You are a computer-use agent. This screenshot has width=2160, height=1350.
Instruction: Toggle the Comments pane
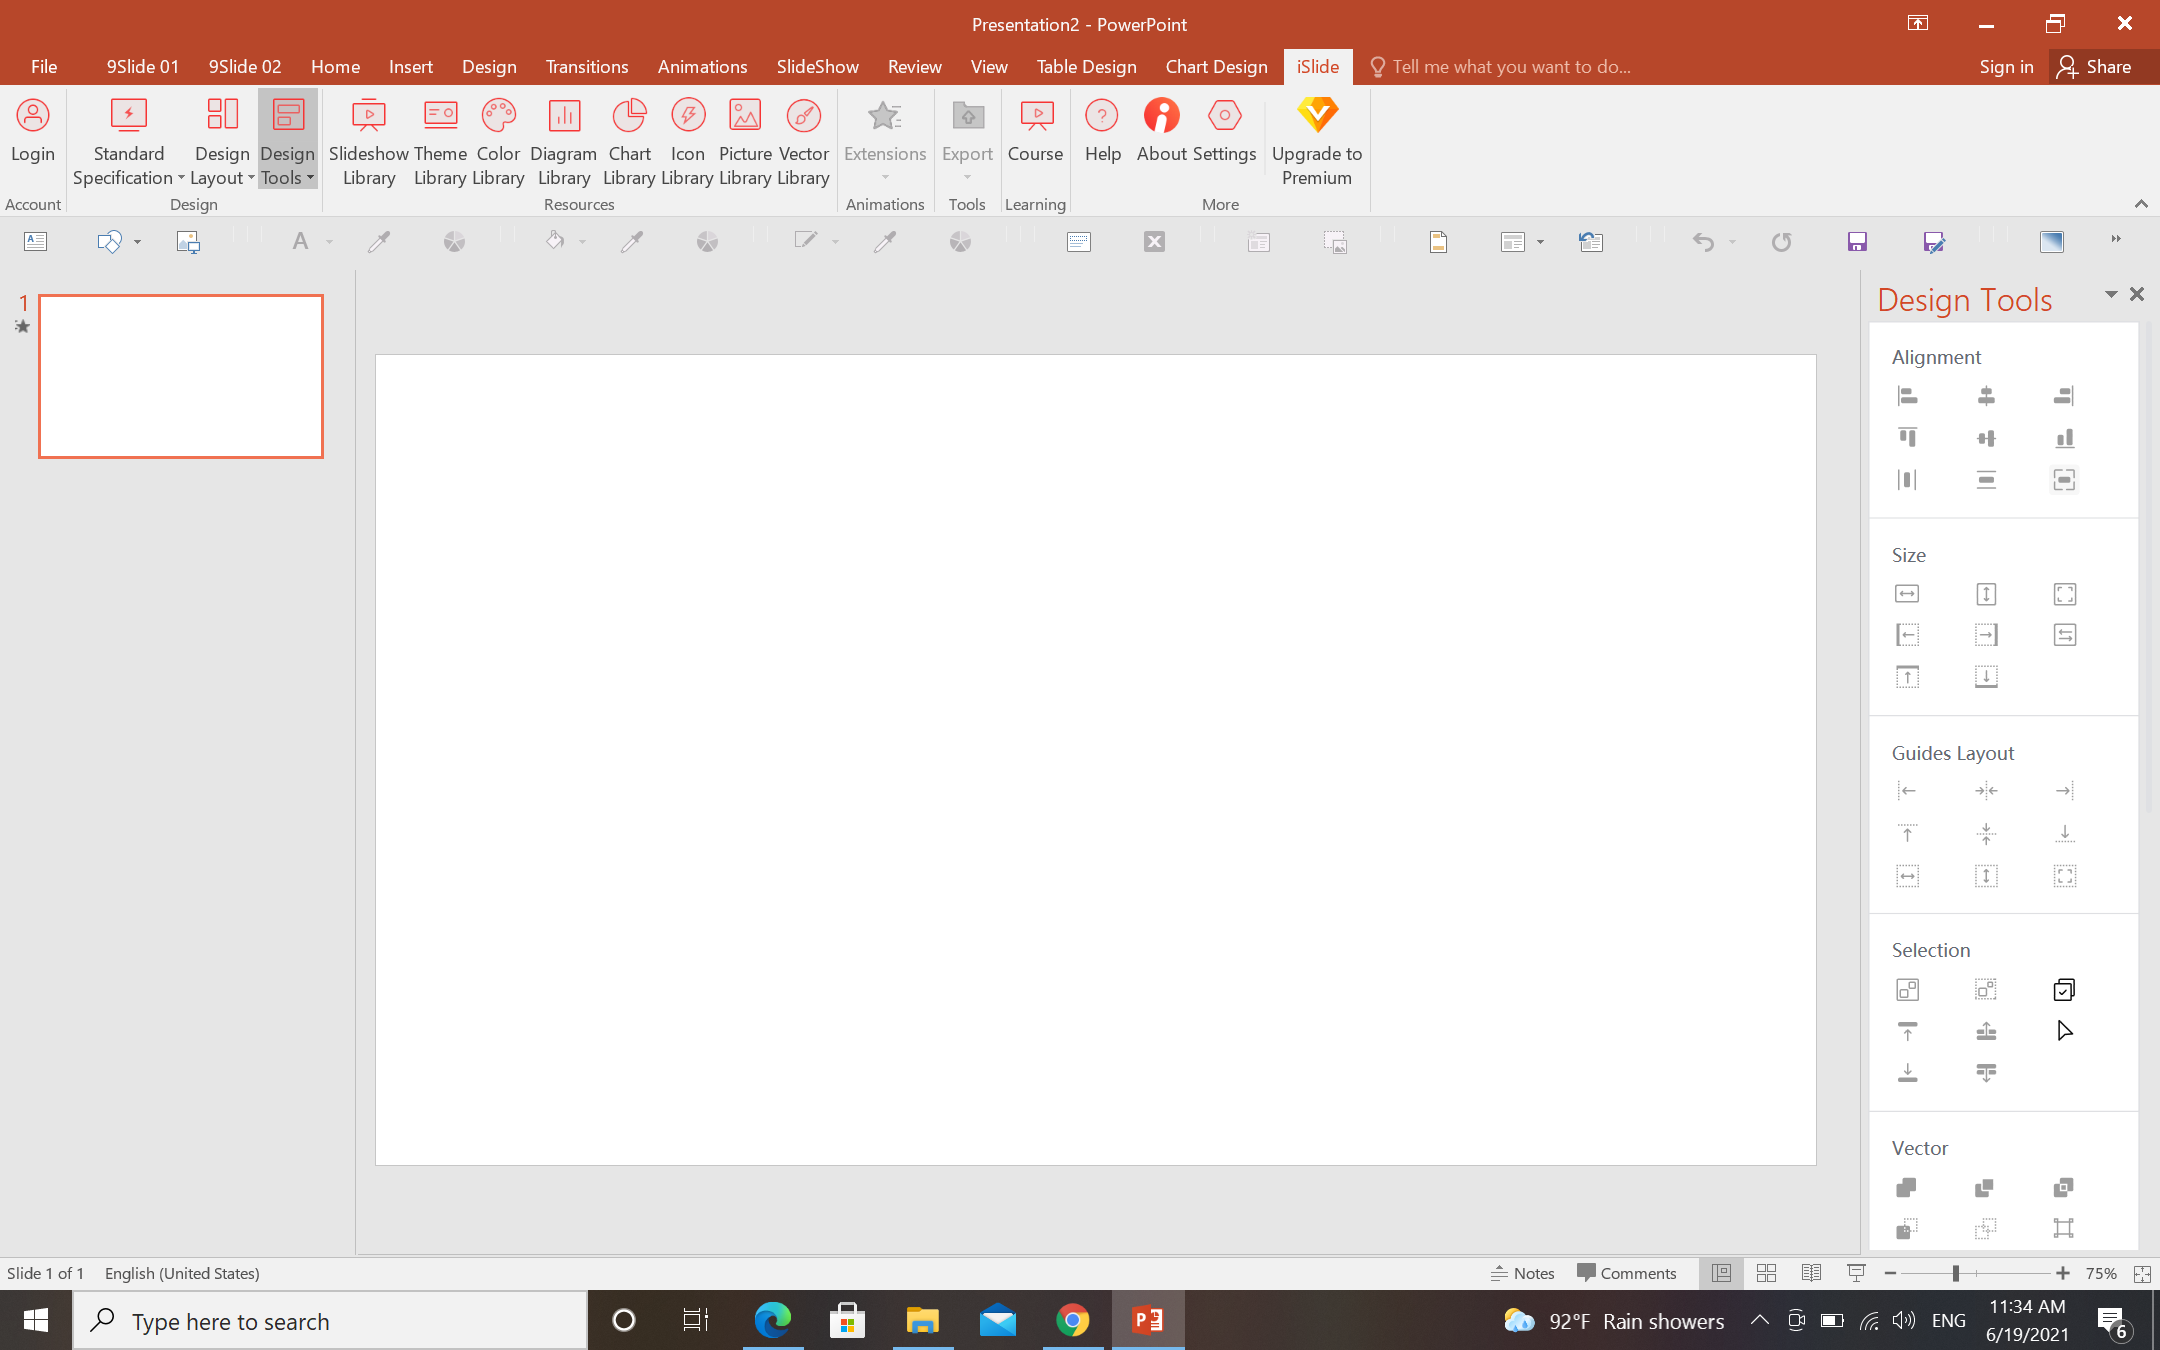1626,1273
